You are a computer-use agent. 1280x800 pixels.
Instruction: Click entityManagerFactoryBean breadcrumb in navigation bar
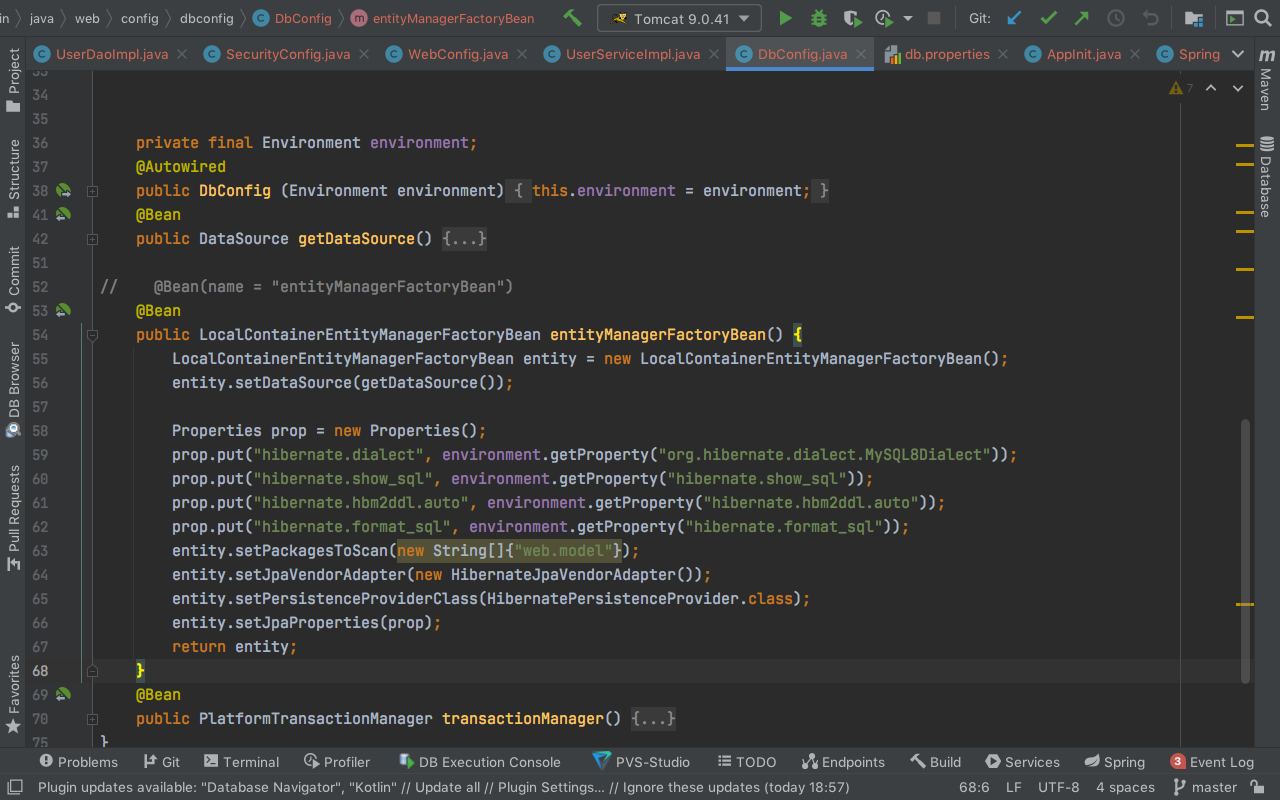[x=444, y=18]
